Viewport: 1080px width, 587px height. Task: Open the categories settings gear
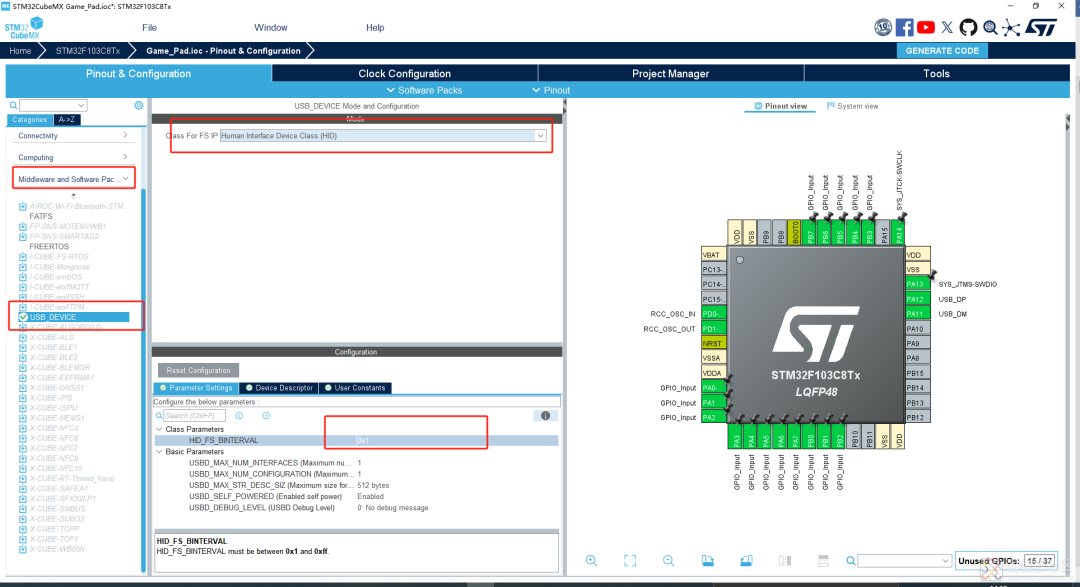click(x=138, y=105)
